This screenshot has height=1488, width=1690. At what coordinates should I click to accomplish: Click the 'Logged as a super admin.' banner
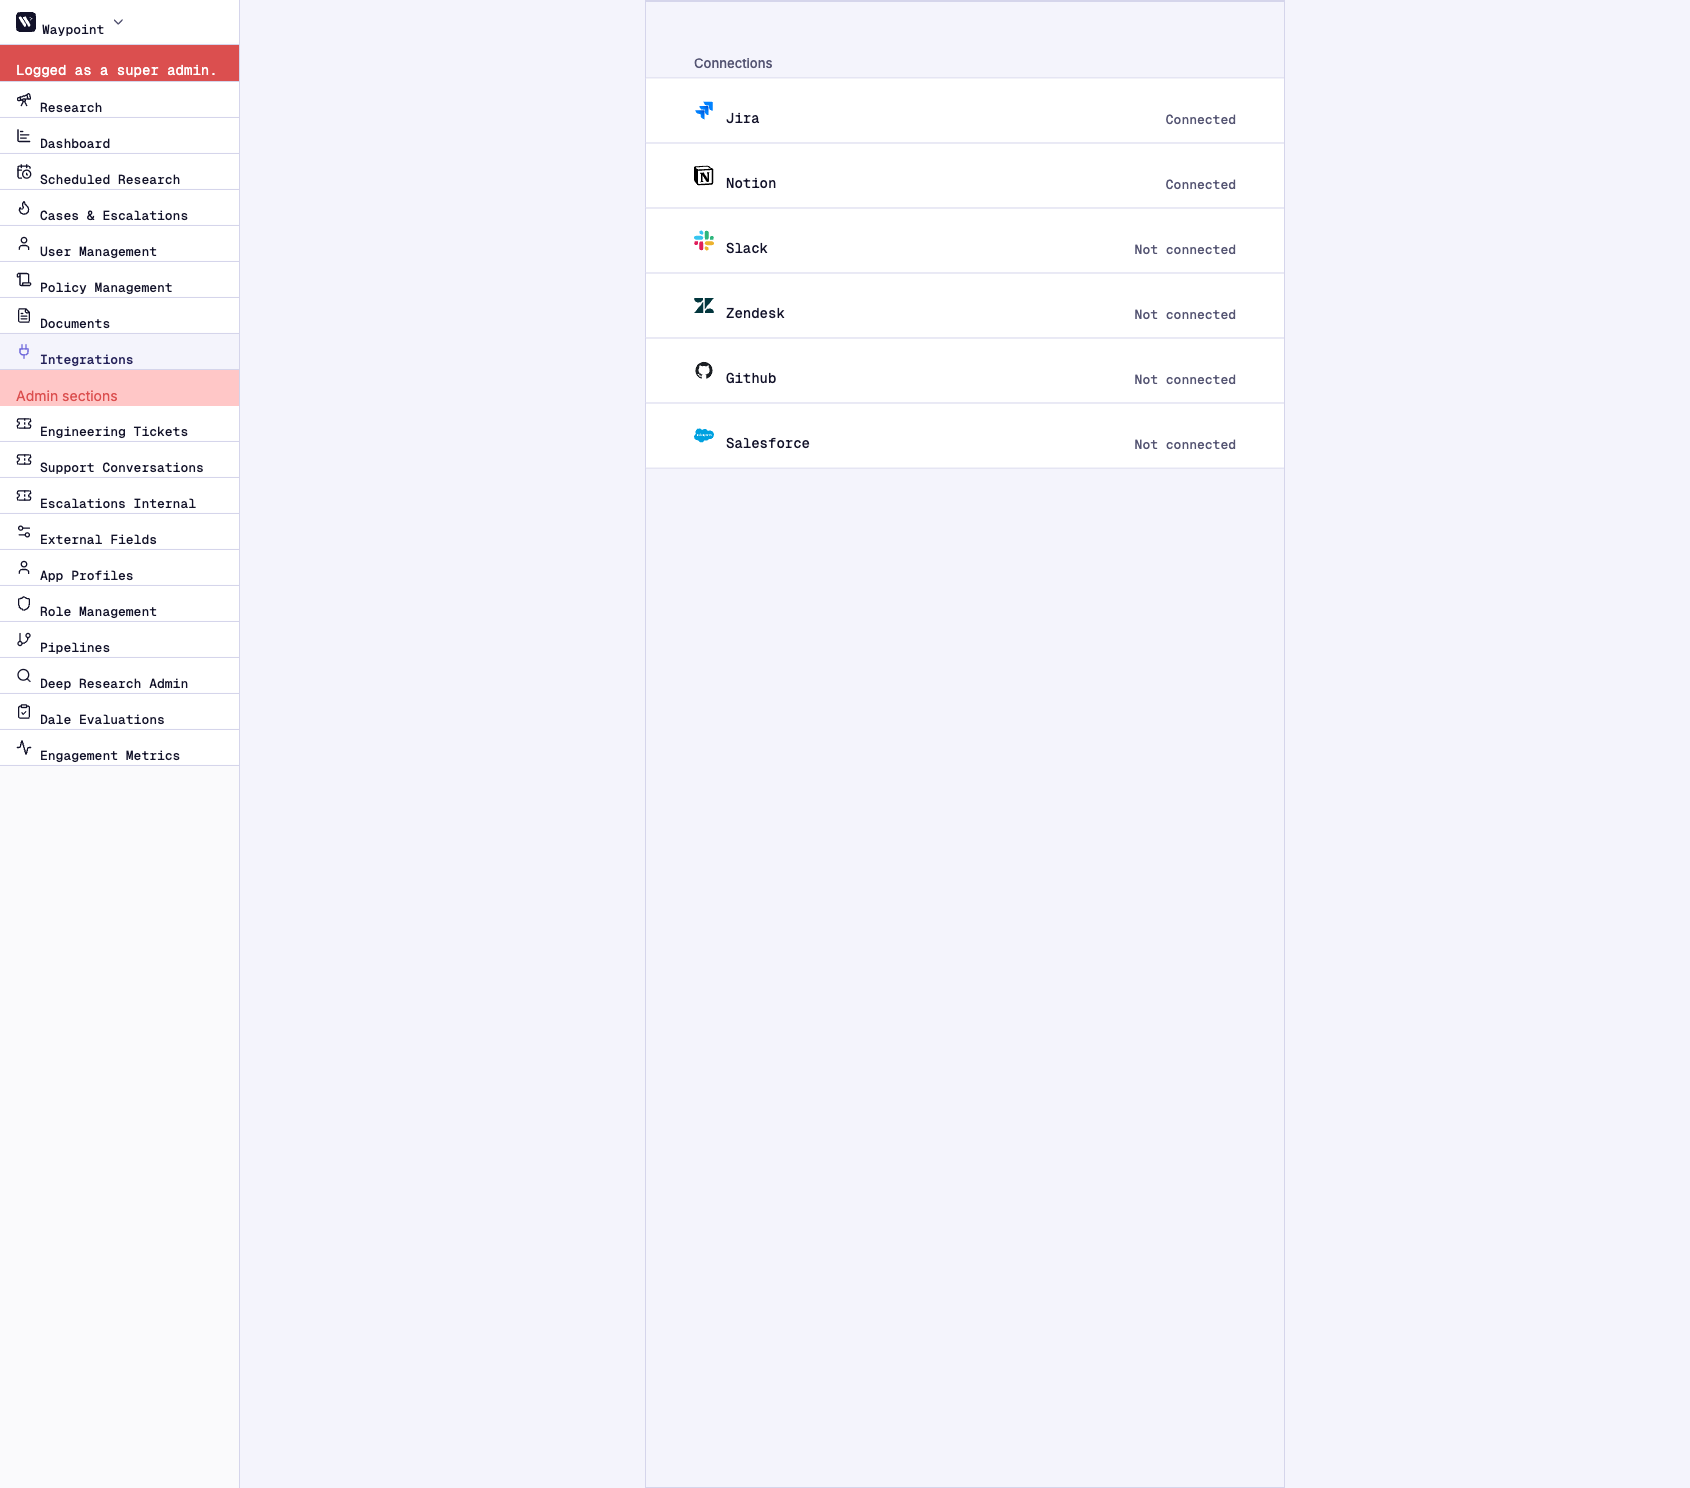pyautogui.click(x=119, y=63)
